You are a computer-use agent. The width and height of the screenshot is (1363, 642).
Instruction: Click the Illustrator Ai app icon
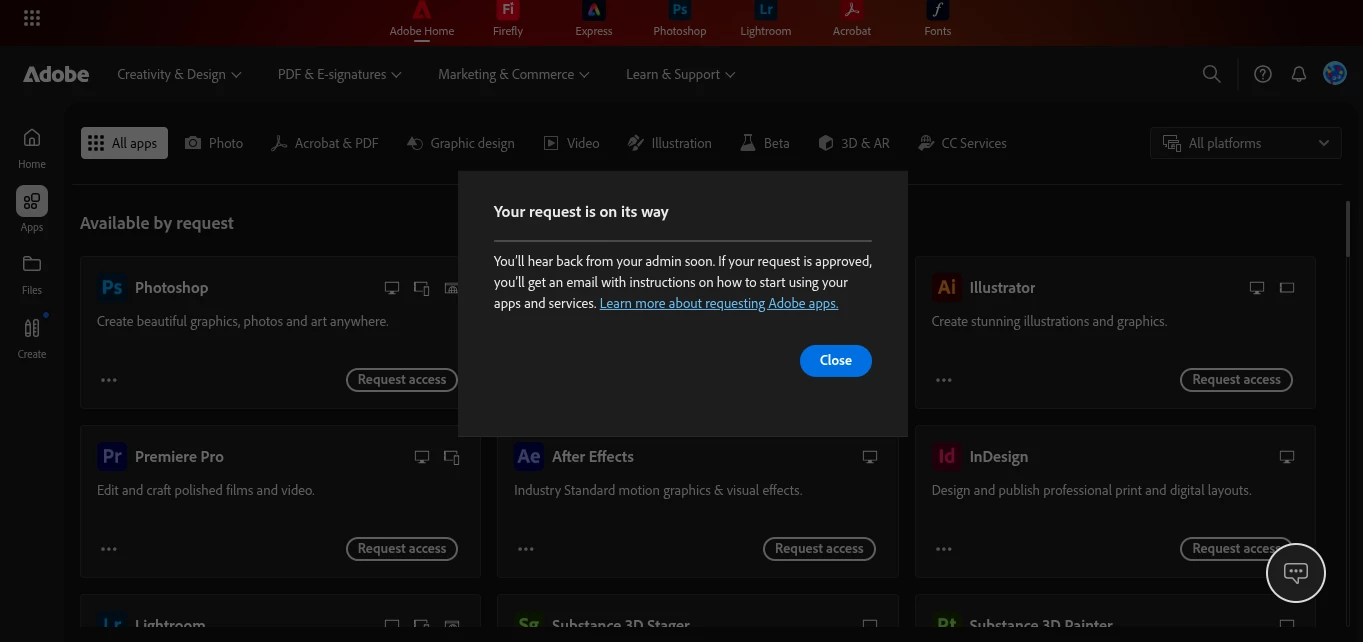click(x=946, y=288)
